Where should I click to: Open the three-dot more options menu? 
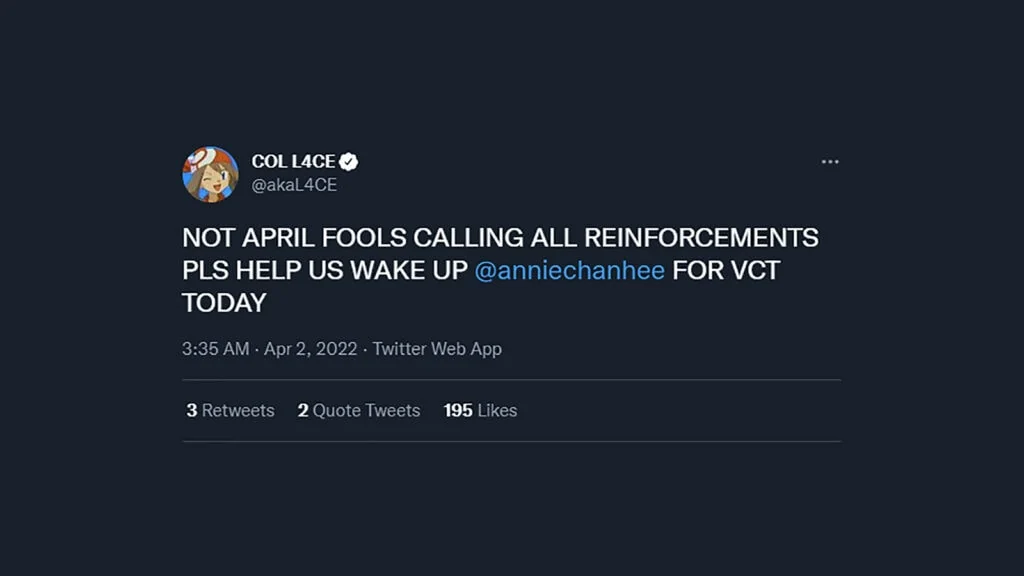830,161
